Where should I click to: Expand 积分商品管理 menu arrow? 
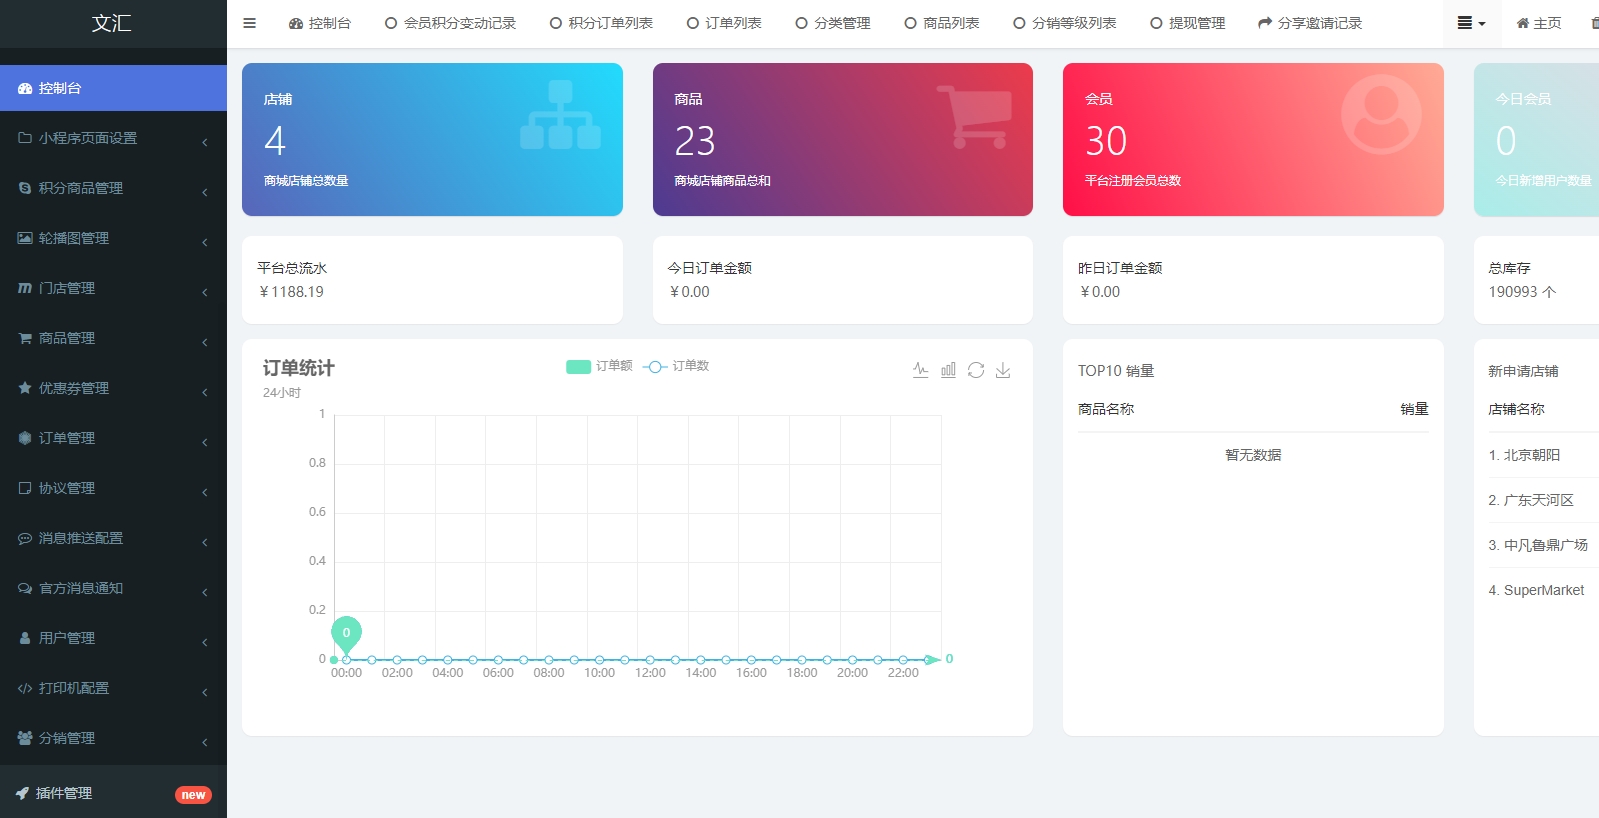tap(204, 192)
